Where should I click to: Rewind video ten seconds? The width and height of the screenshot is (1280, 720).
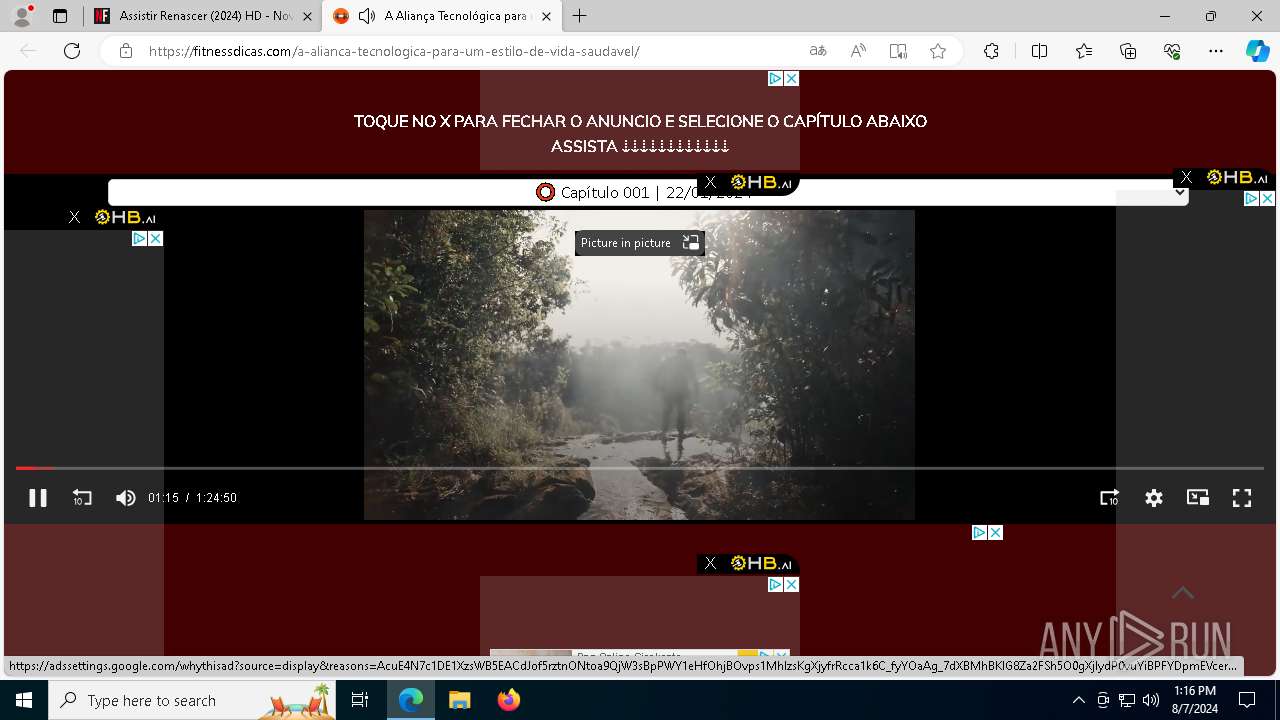click(82, 498)
